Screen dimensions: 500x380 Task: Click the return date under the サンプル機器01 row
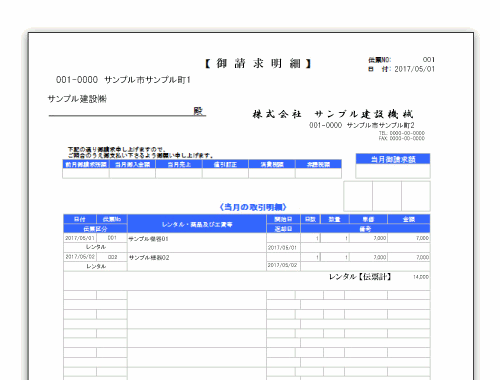tap(282, 248)
